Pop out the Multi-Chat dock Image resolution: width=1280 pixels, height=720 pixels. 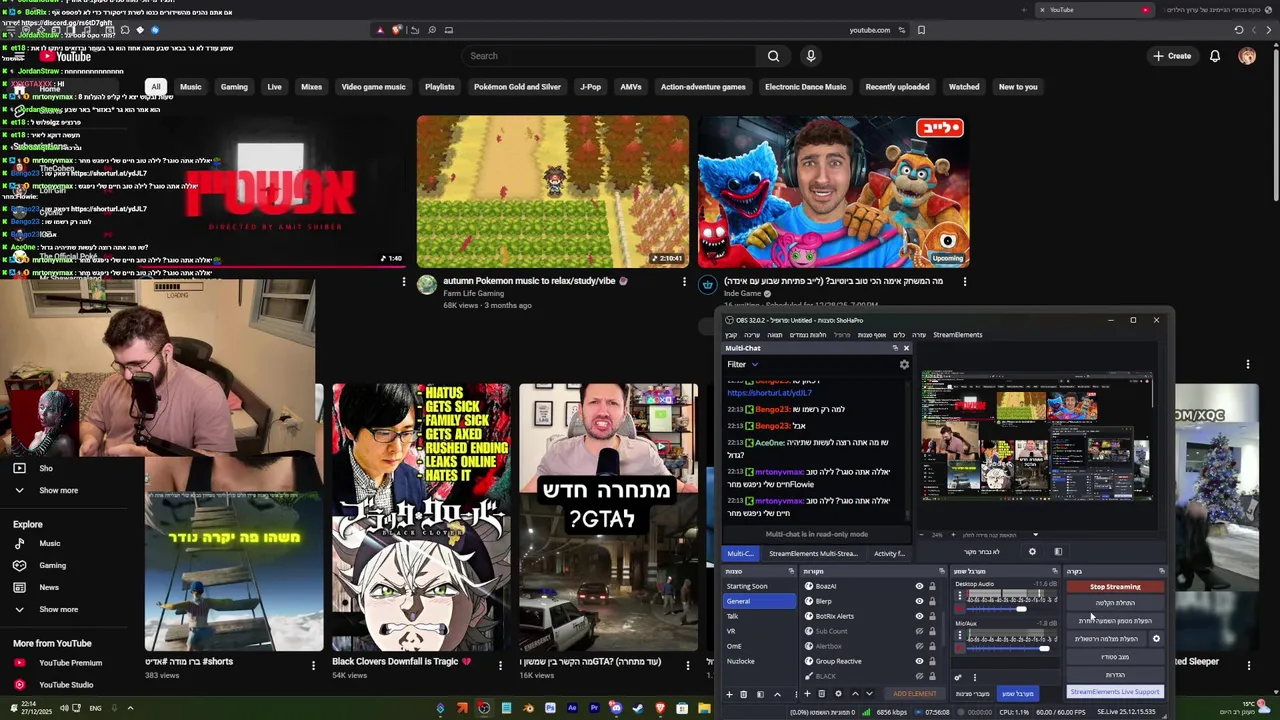coord(895,348)
